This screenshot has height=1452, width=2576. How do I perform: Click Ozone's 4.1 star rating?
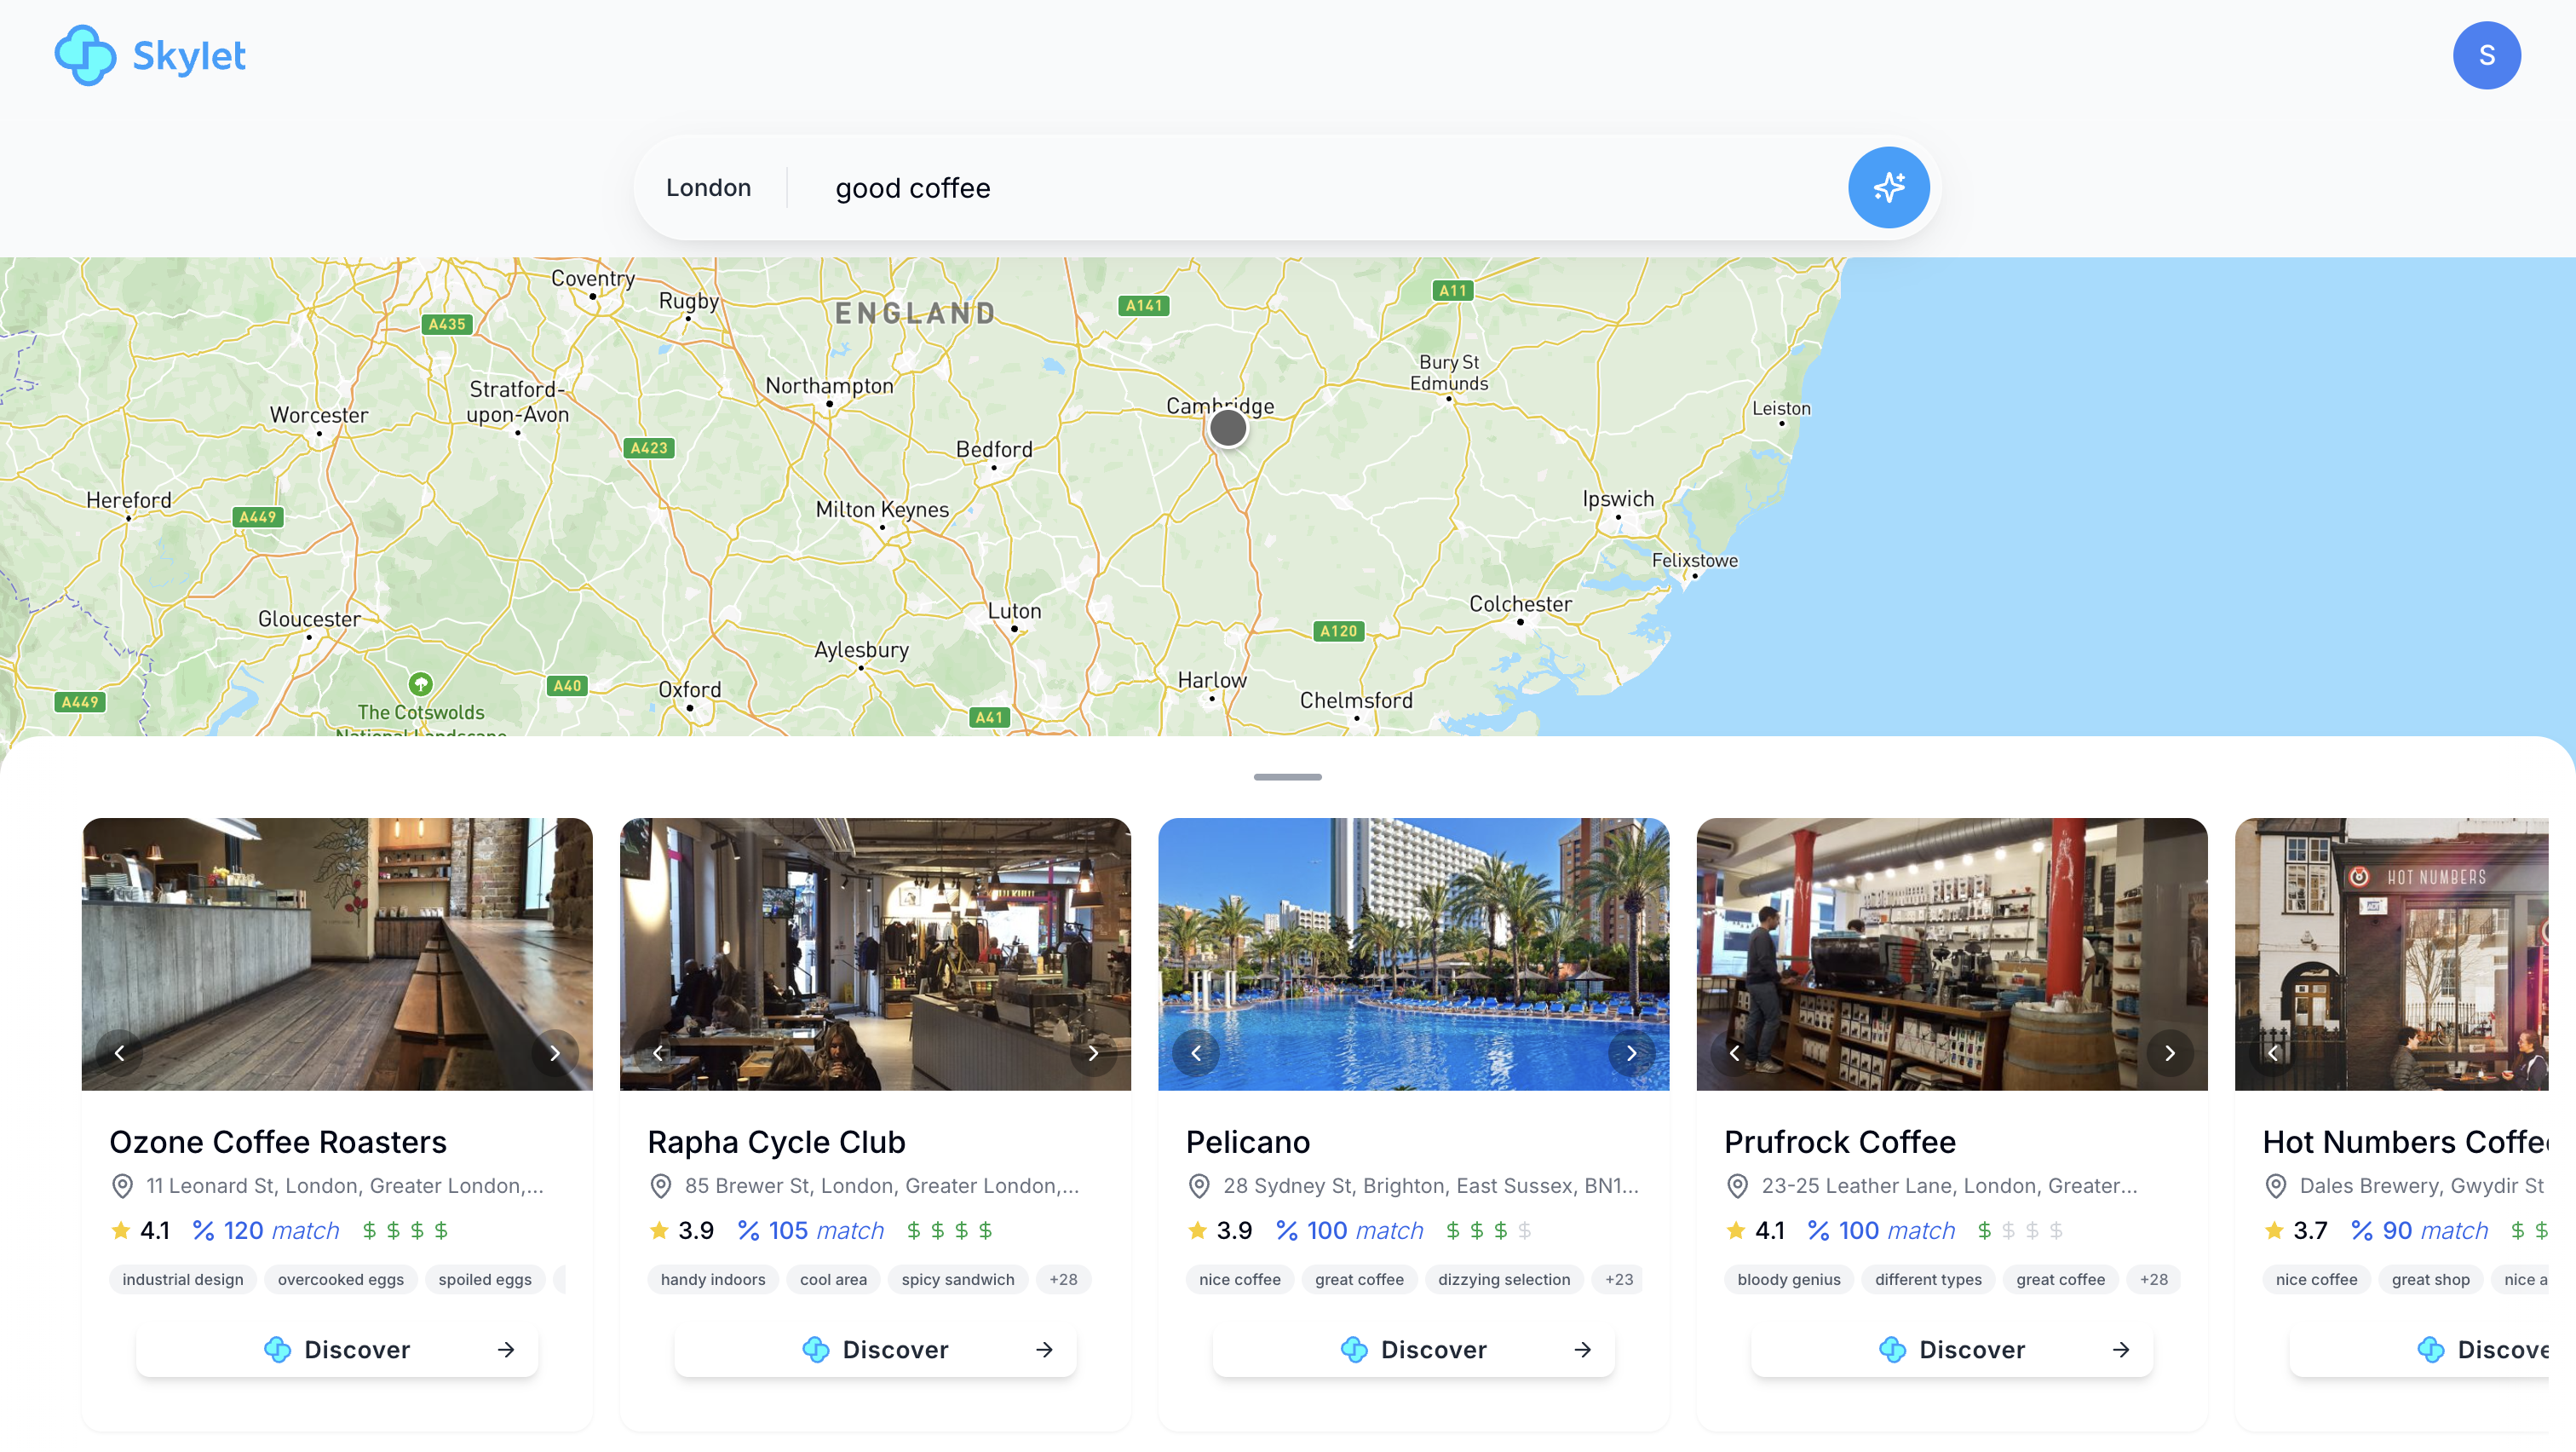pos(140,1231)
